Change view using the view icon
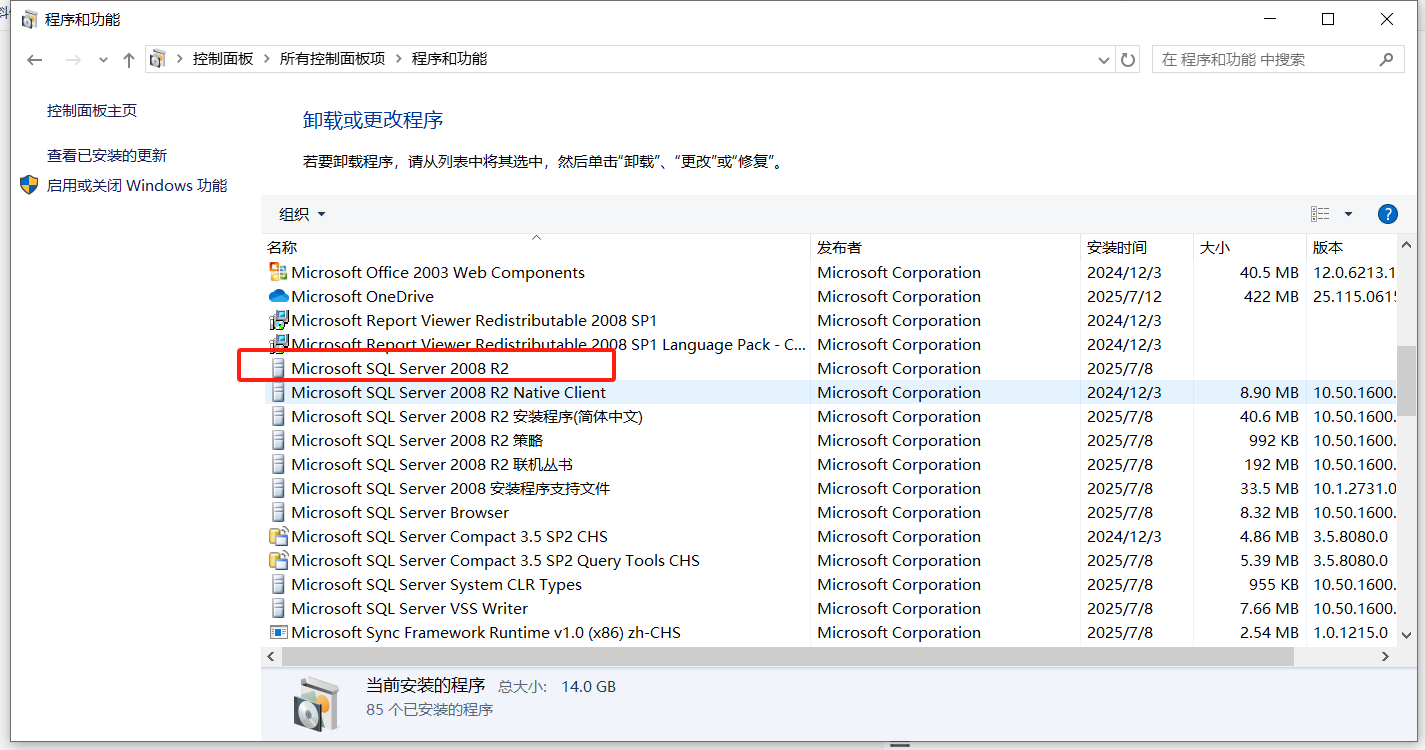The width and height of the screenshot is (1425, 750). 1320,214
